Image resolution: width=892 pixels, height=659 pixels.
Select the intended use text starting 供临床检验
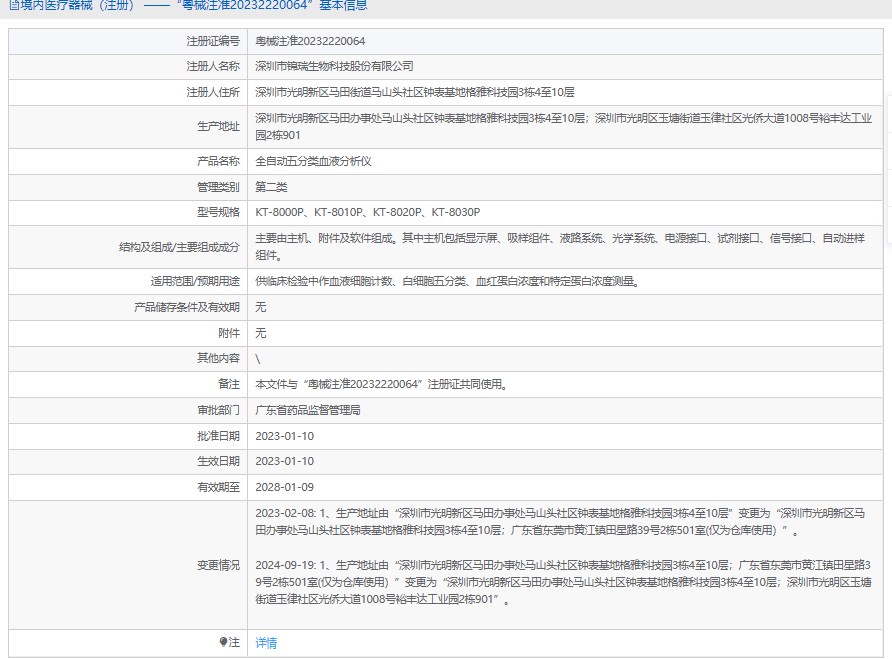coord(448,281)
